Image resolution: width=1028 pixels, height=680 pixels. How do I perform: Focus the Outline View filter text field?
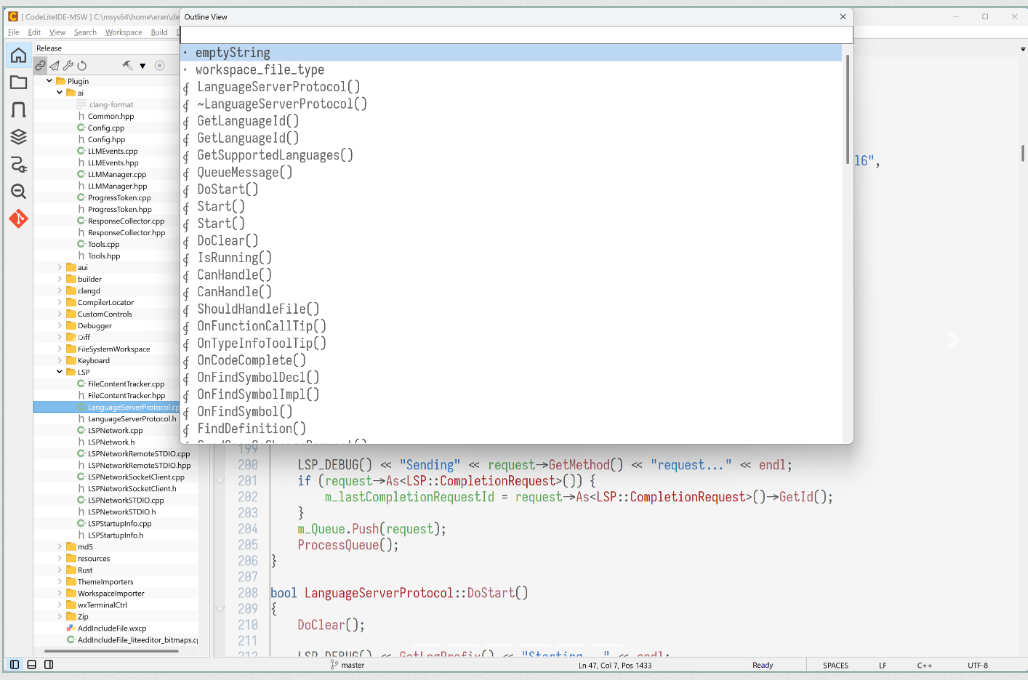[517, 35]
